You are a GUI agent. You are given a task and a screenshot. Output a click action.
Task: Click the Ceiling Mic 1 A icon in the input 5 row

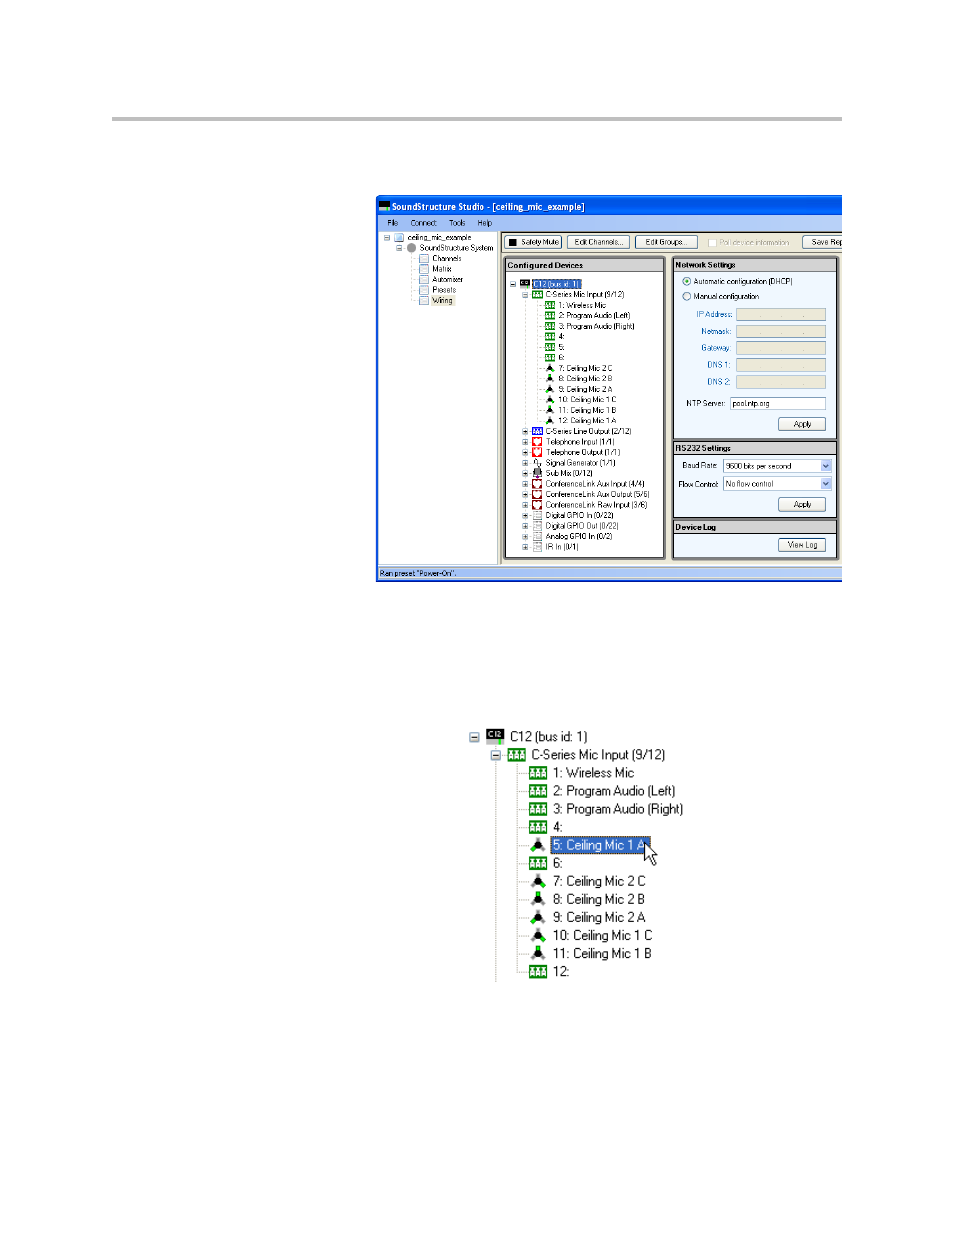[538, 845]
